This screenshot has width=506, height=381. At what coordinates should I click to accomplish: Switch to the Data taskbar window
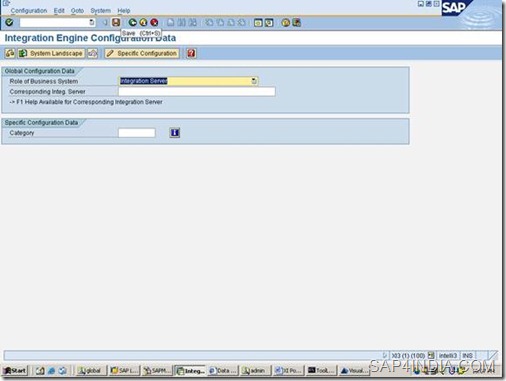tap(223, 370)
